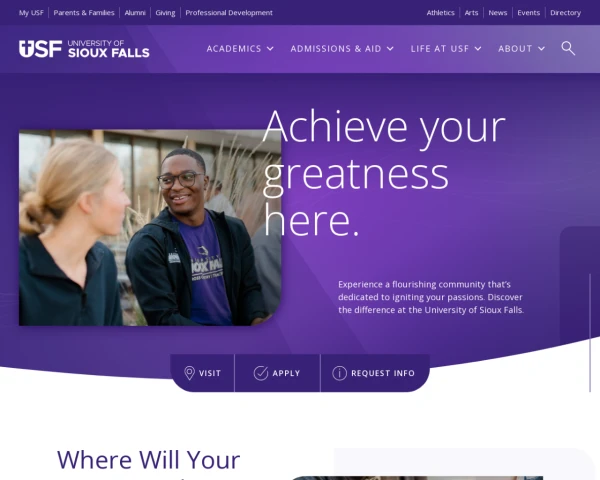Open the My USF link
The width and height of the screenshot is (600, 480).
coord(31,13)
